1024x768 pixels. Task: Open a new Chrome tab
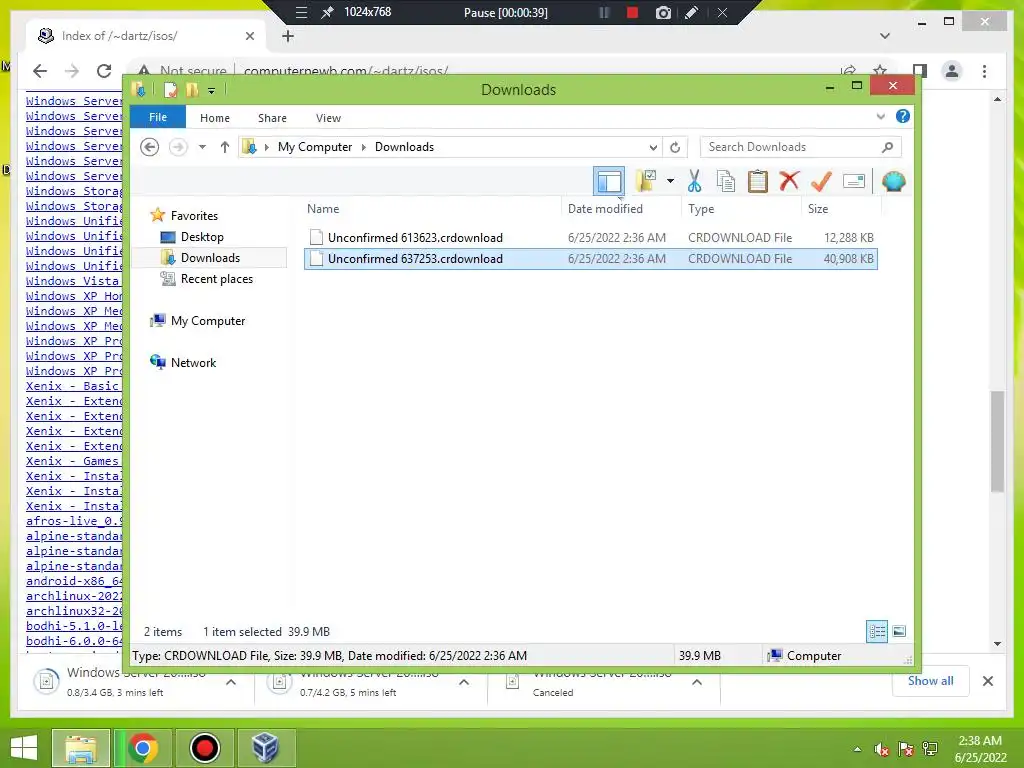pyautogui.click(x=288, y=36)
